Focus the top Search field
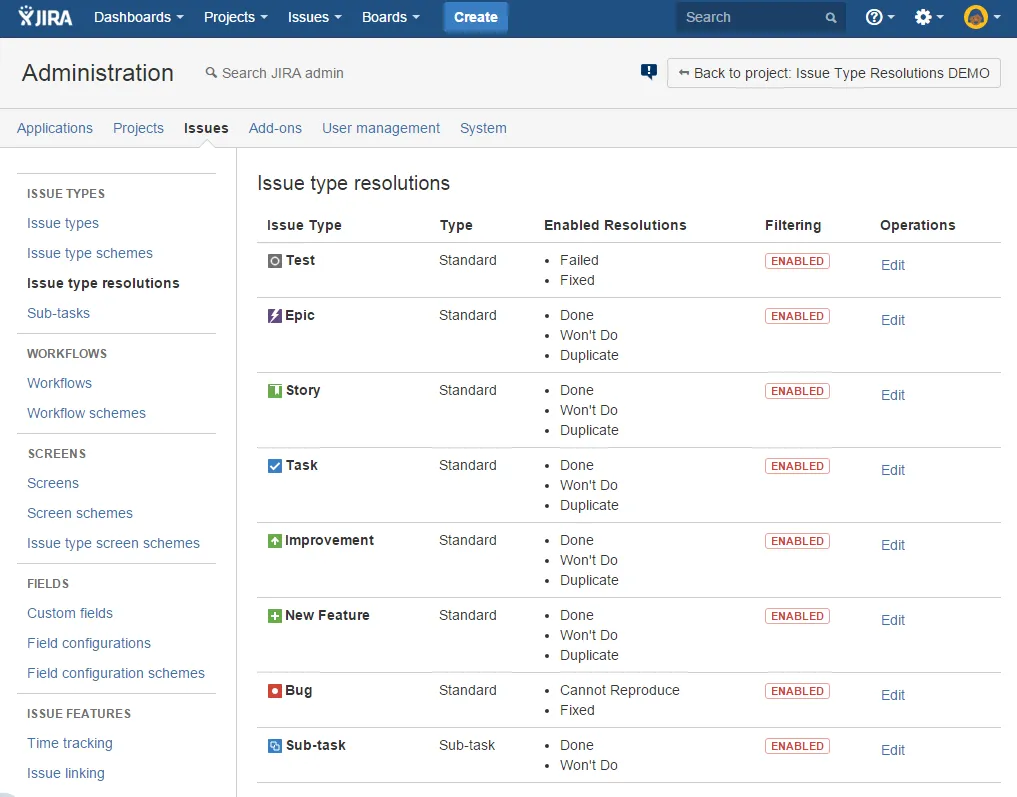This screenshot has width=1017, height=797. [760, 18]
